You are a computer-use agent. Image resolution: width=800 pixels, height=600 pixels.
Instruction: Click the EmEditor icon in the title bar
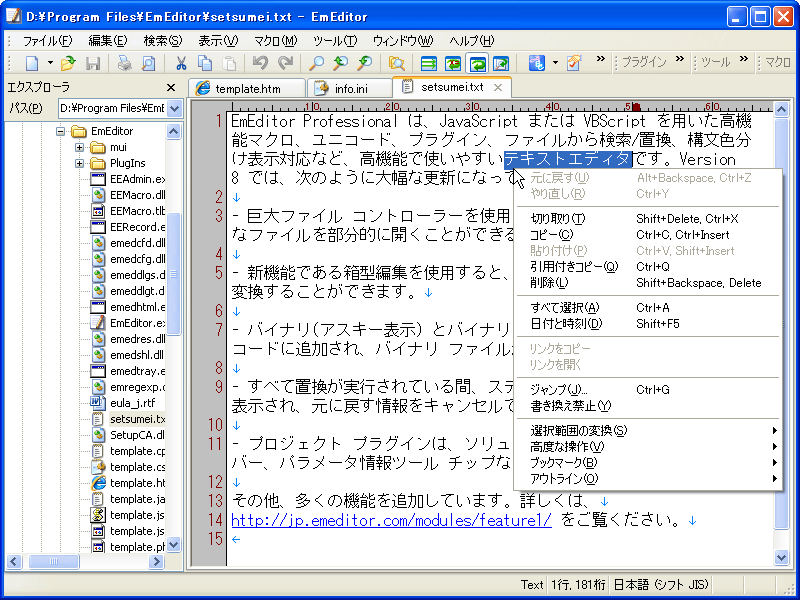(13, 17)
